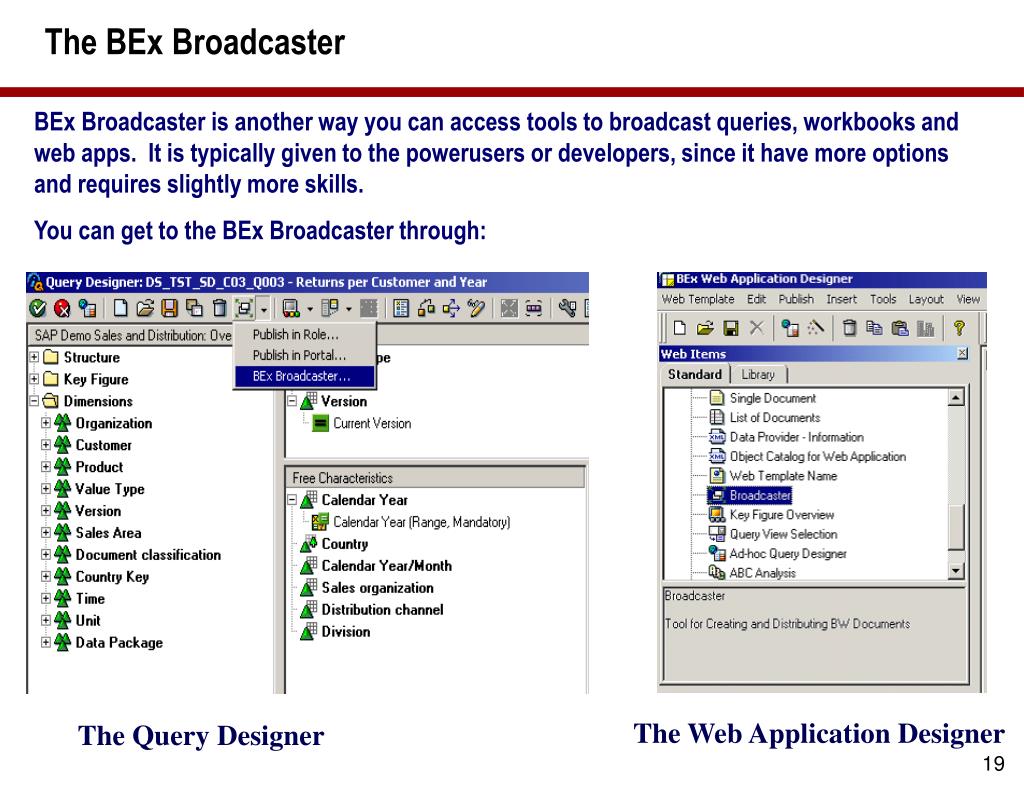Select Distribution channel characteristic
This screenshot has height=789, width=1024.
tap(383, 609)
